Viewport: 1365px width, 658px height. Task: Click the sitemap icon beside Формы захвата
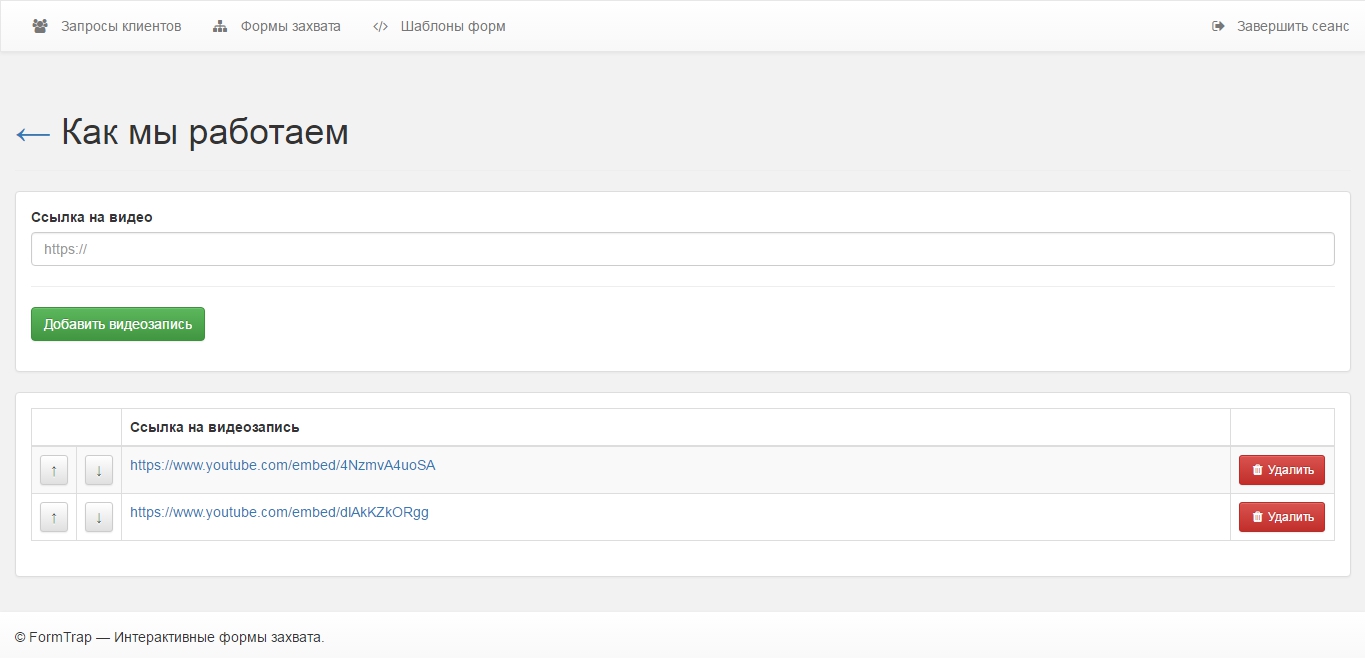tap(220, 26)
